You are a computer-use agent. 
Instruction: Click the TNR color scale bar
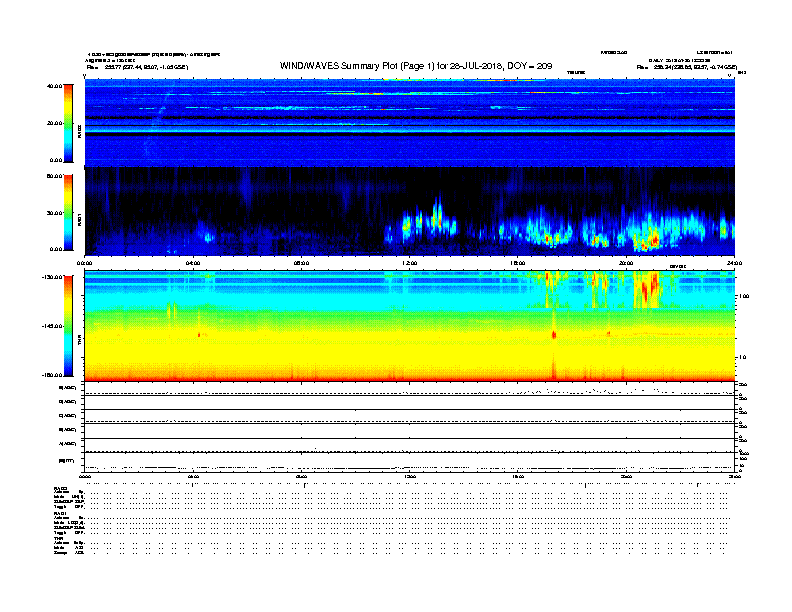click(x=68, y=326)
